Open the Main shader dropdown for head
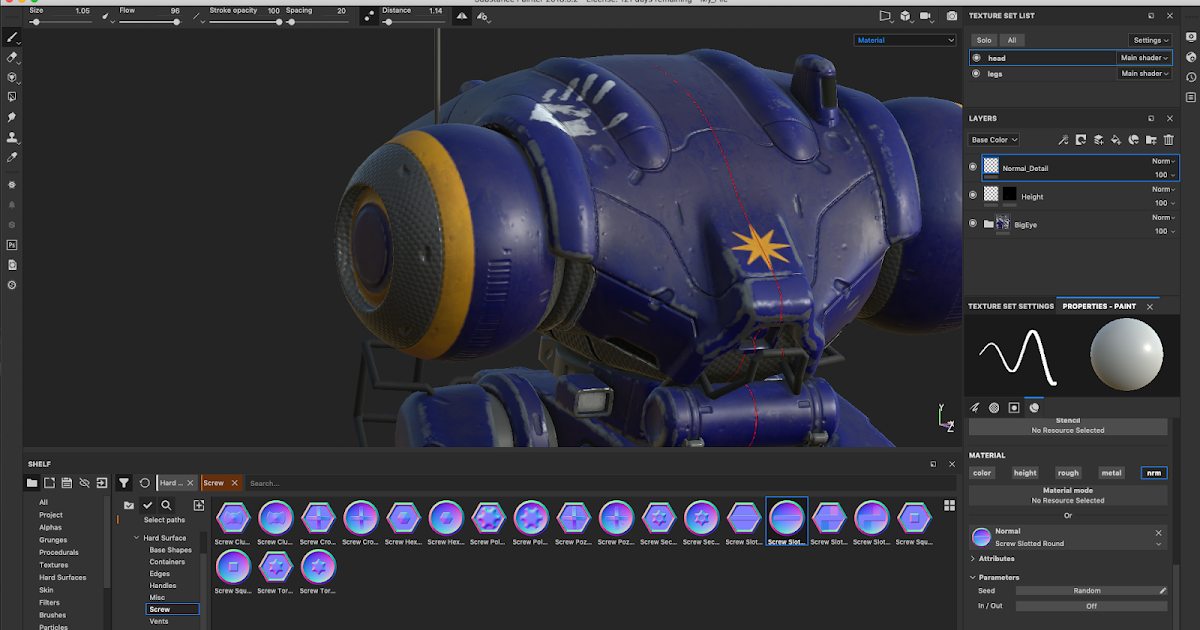This screenshot has width=1200, height=630. [1144, 57]
